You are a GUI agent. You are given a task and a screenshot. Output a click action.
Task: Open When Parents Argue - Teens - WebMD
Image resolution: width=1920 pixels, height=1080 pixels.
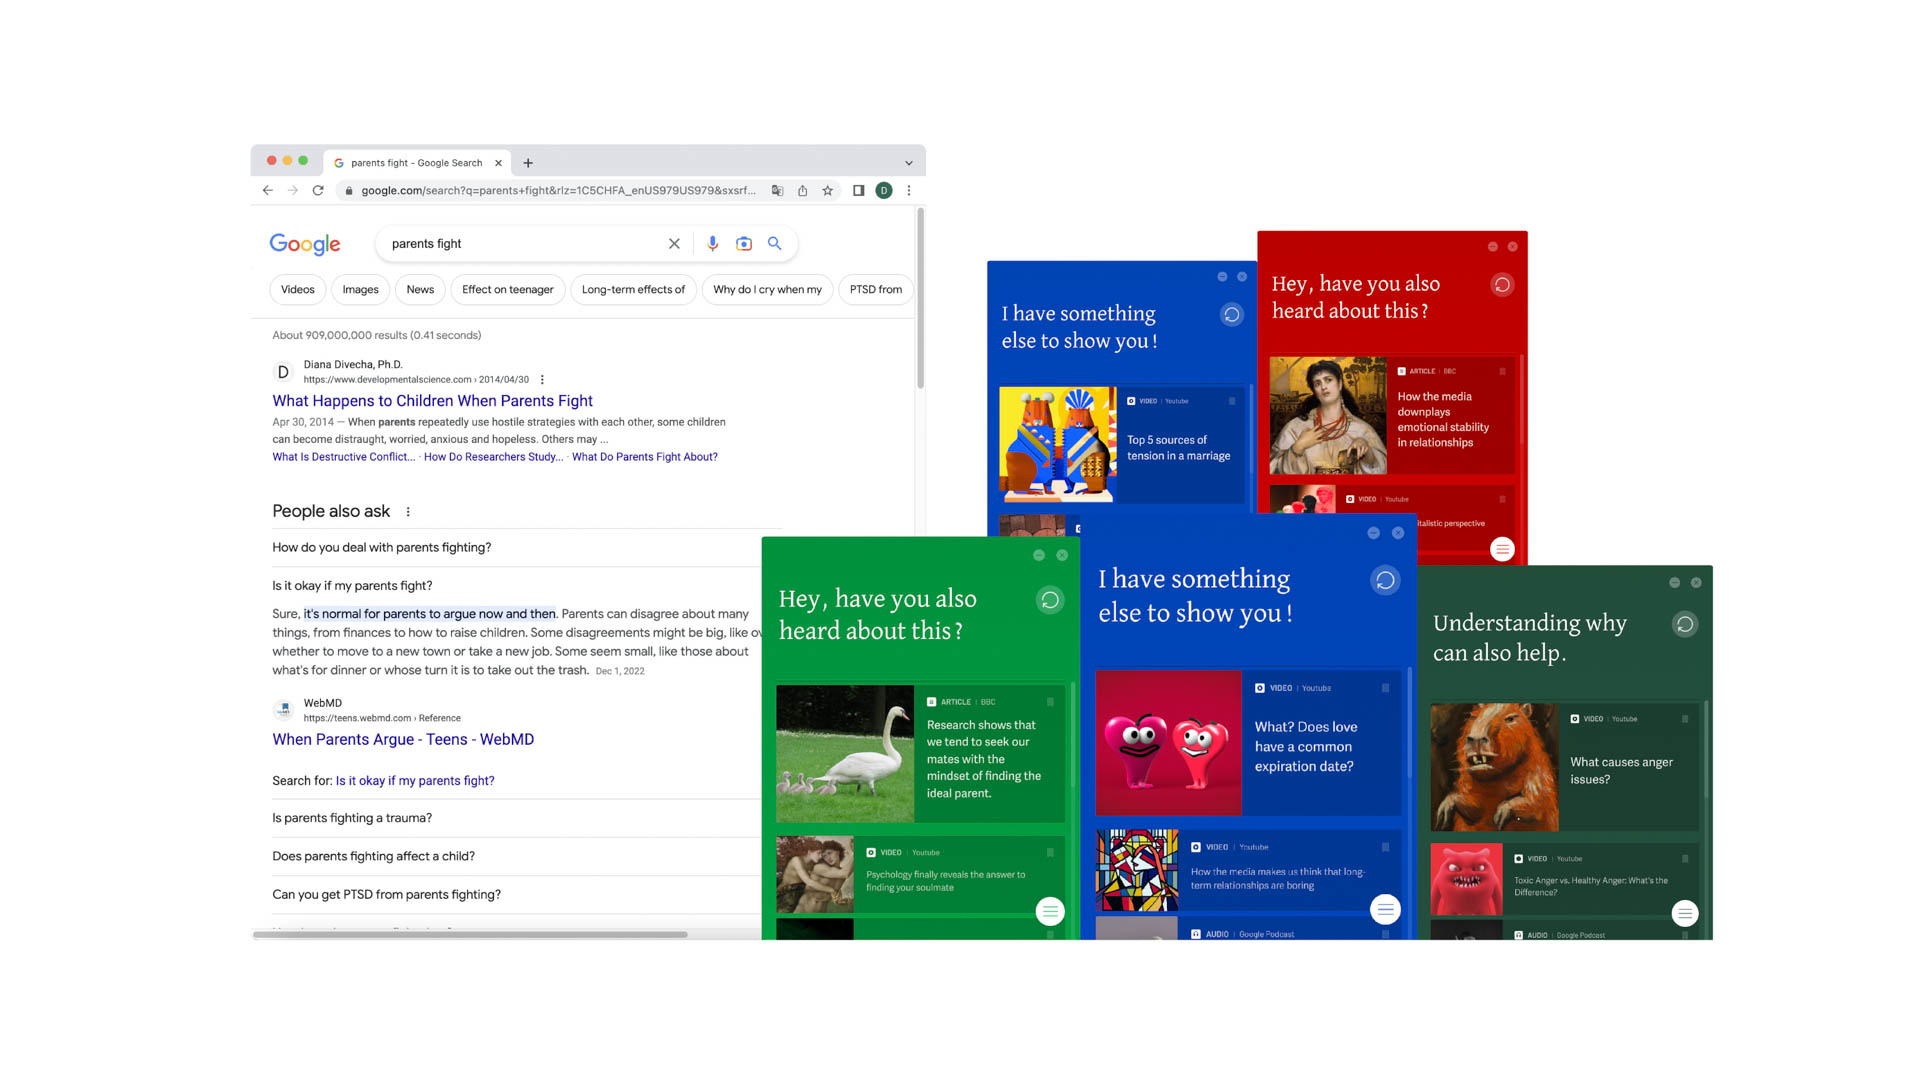(x=403, y=739)
